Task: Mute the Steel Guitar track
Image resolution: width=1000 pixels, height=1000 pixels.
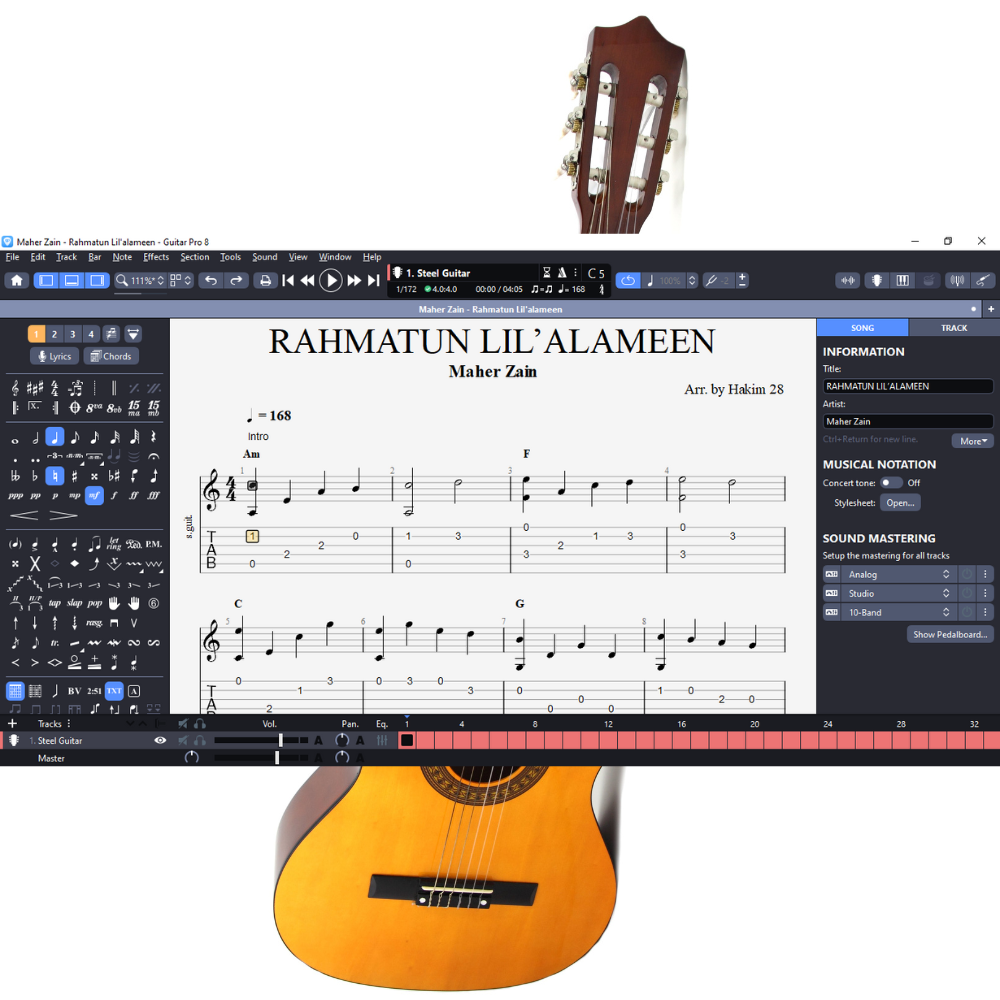Action: pos(184,740)
